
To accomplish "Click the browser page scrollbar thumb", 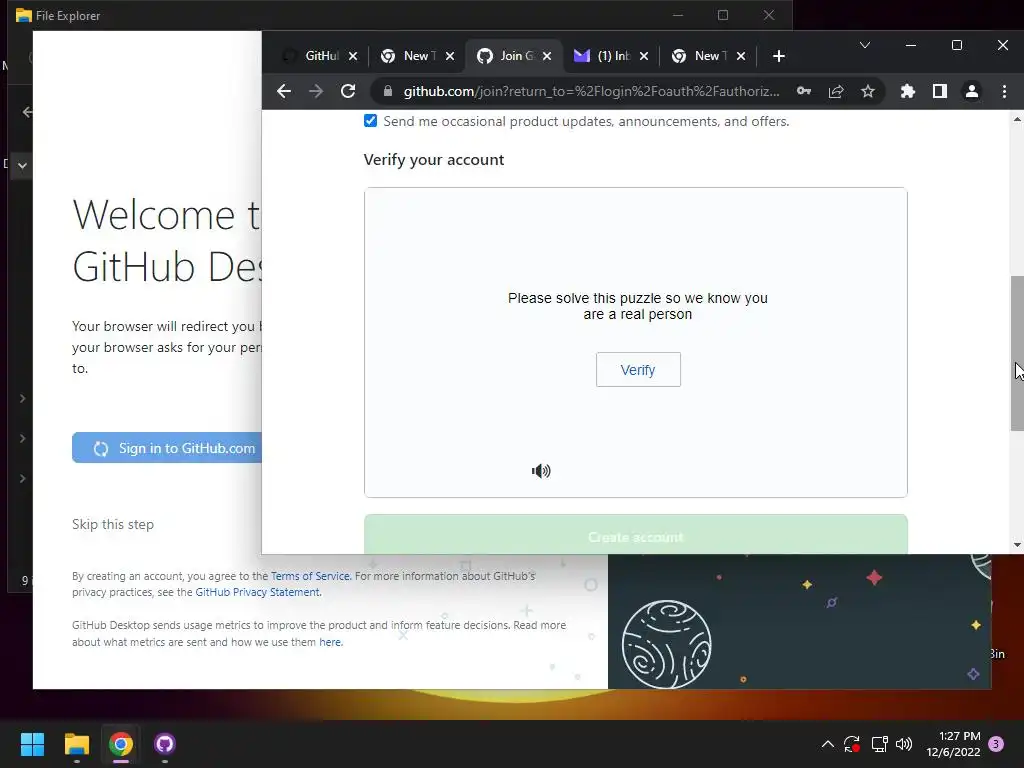I will pyautogui.click(x=1017, y=353).
